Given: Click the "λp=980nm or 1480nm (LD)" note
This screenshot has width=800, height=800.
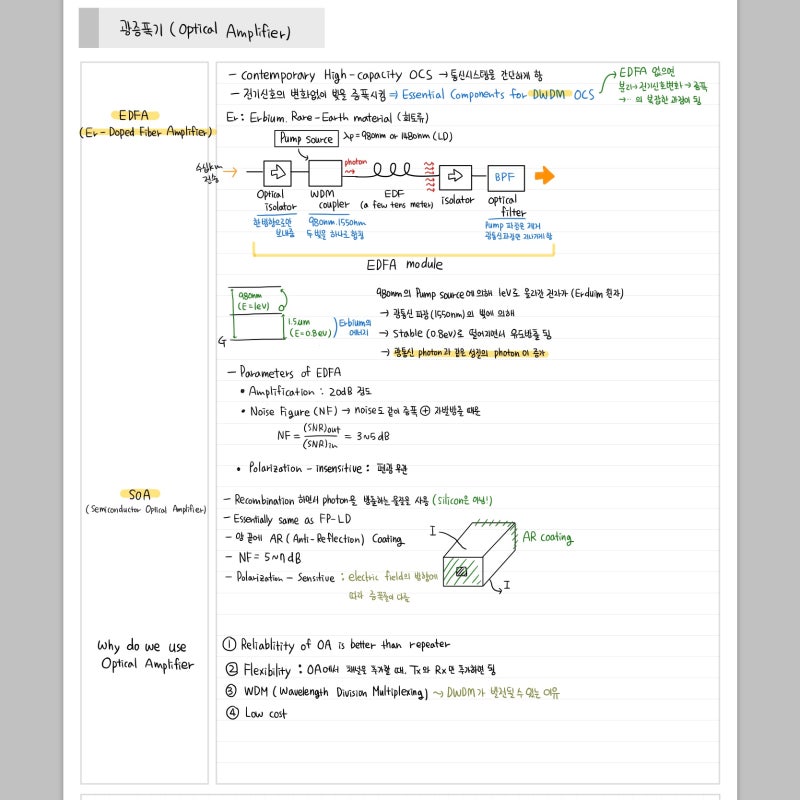Looking at the screenshot, I should pyautogui.click(x=398, y=136).
